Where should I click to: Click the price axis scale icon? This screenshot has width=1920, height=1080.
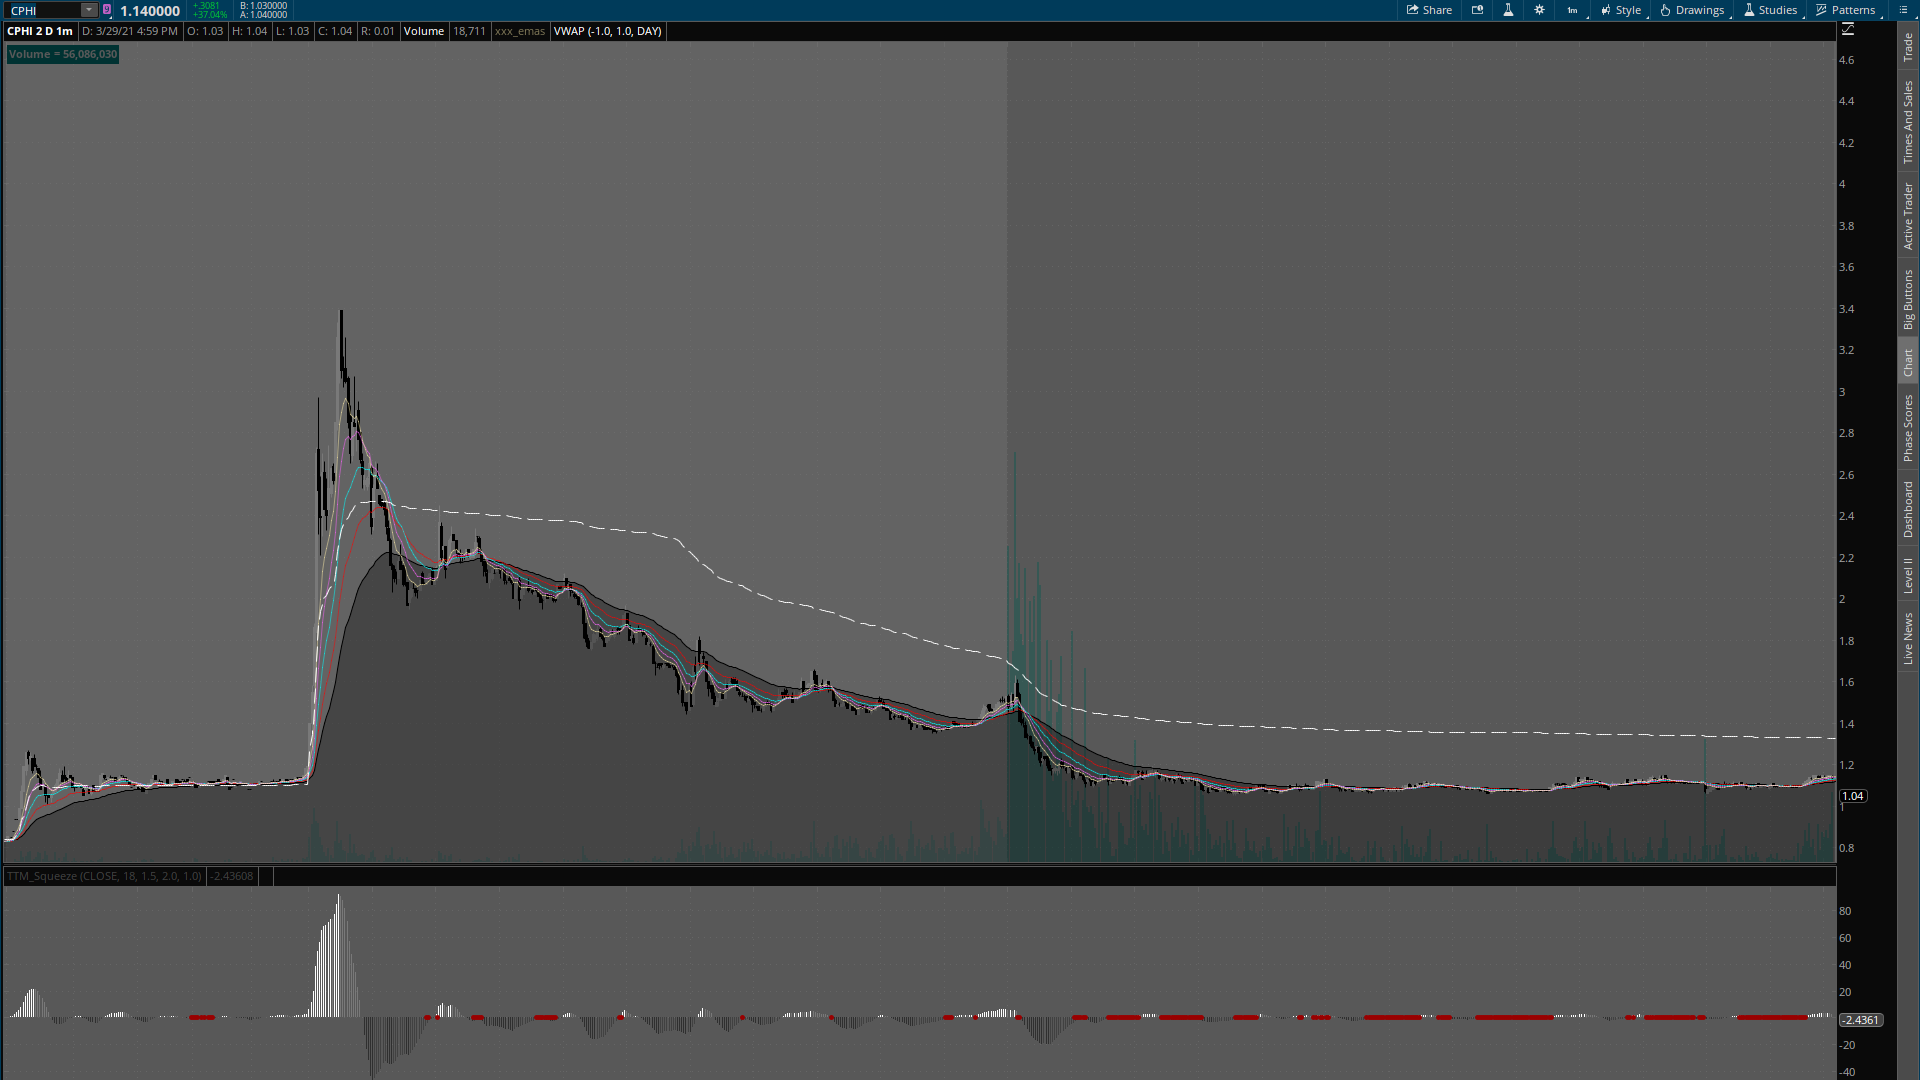(x=1848, y=30)
